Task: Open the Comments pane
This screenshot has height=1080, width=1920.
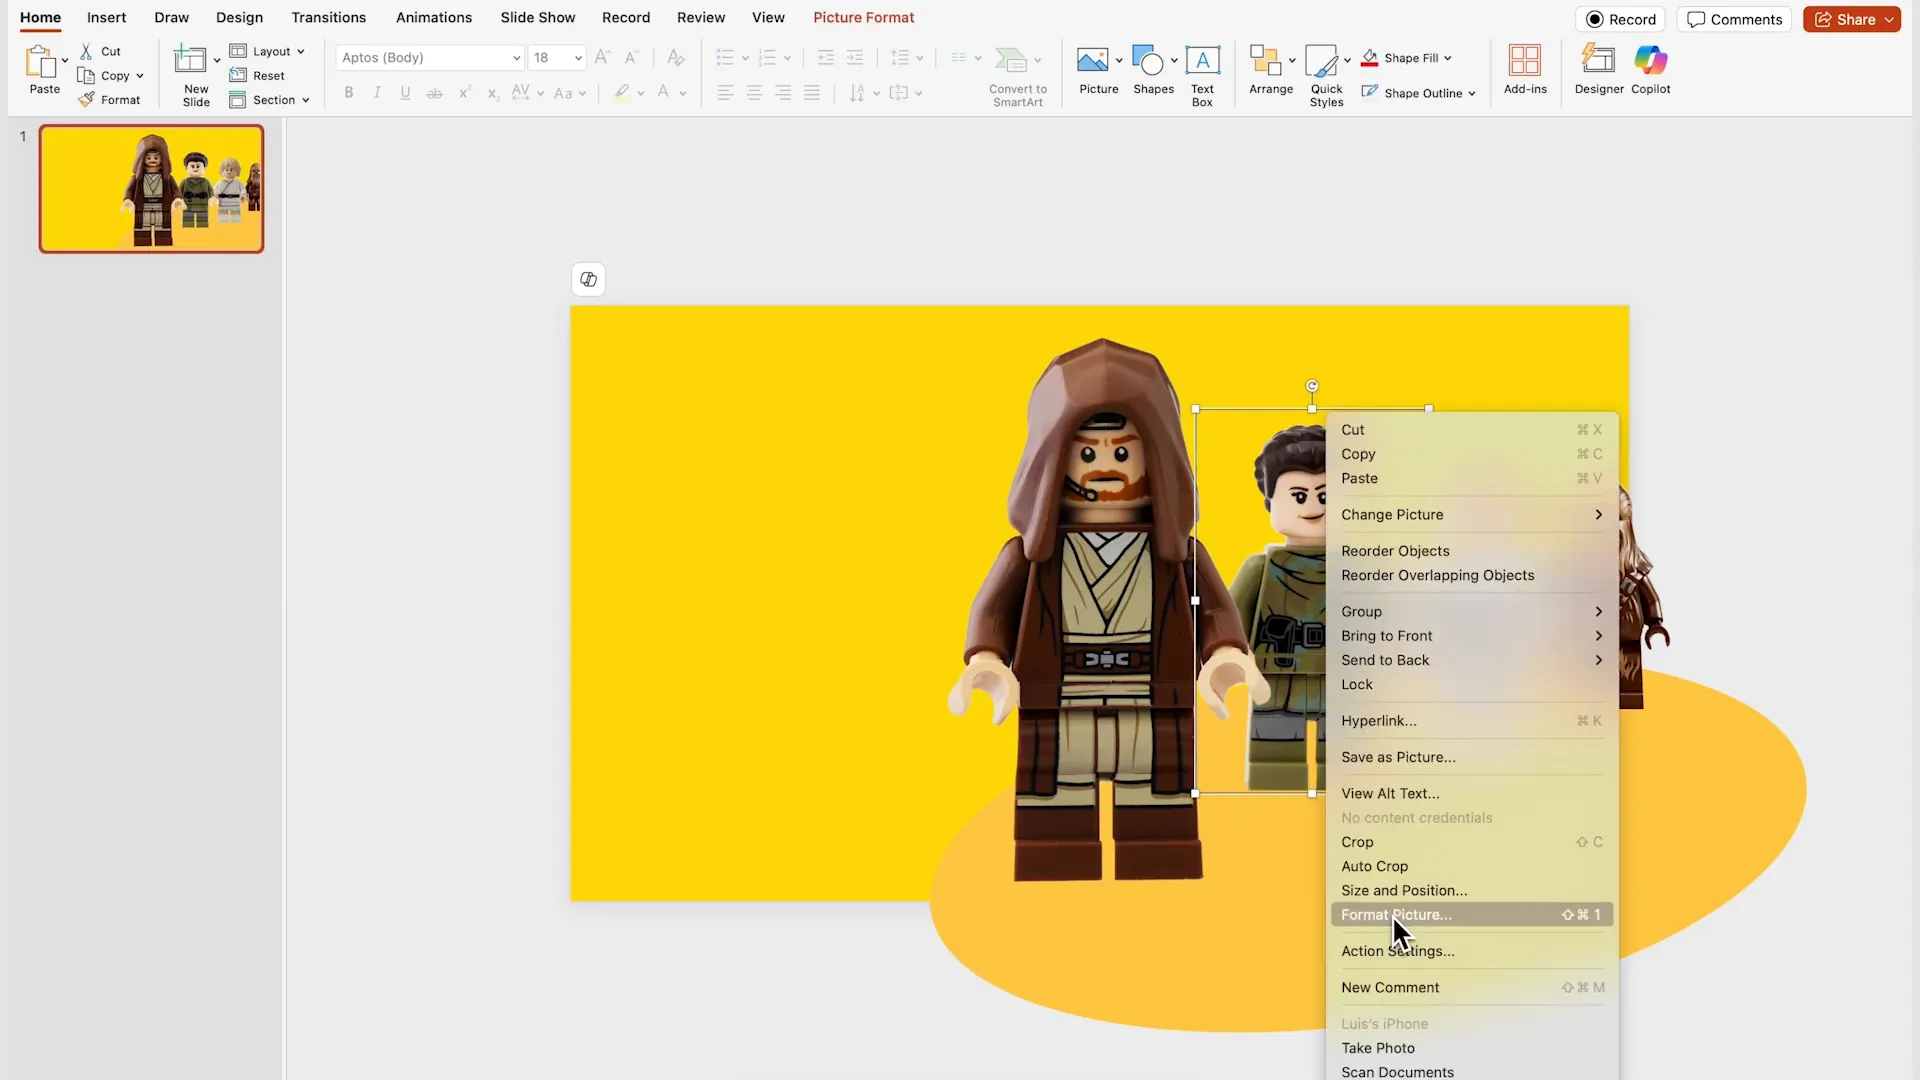Action: tap(1734, 19)
